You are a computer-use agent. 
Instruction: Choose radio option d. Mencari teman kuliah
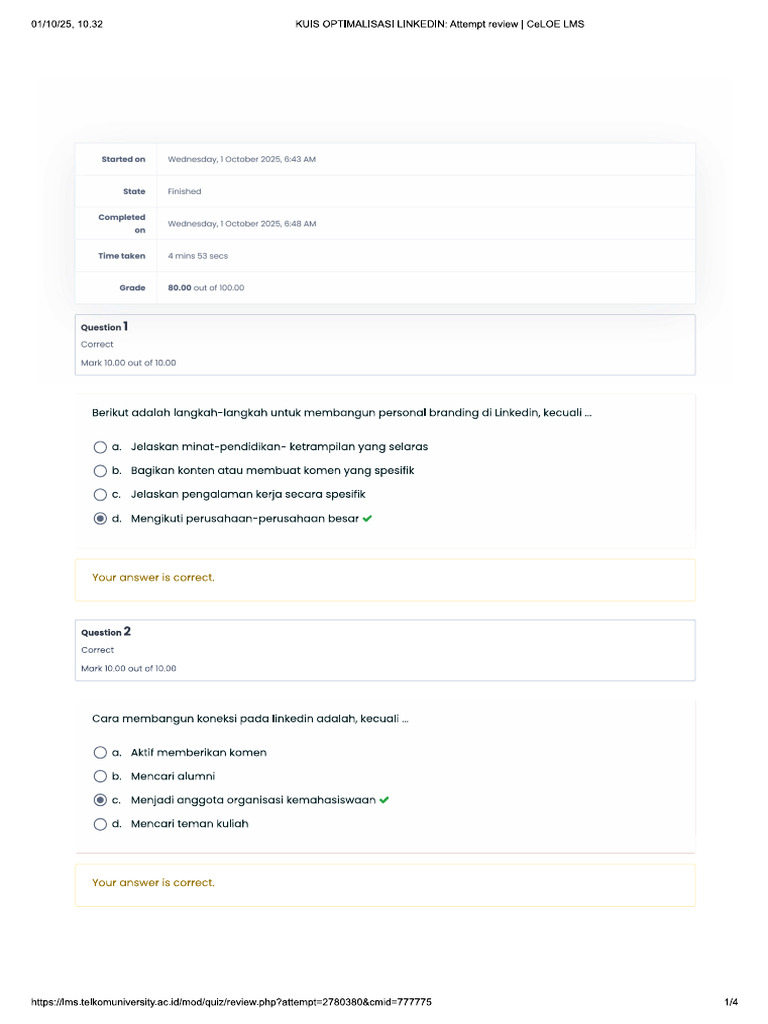click(x=100, y=824)
